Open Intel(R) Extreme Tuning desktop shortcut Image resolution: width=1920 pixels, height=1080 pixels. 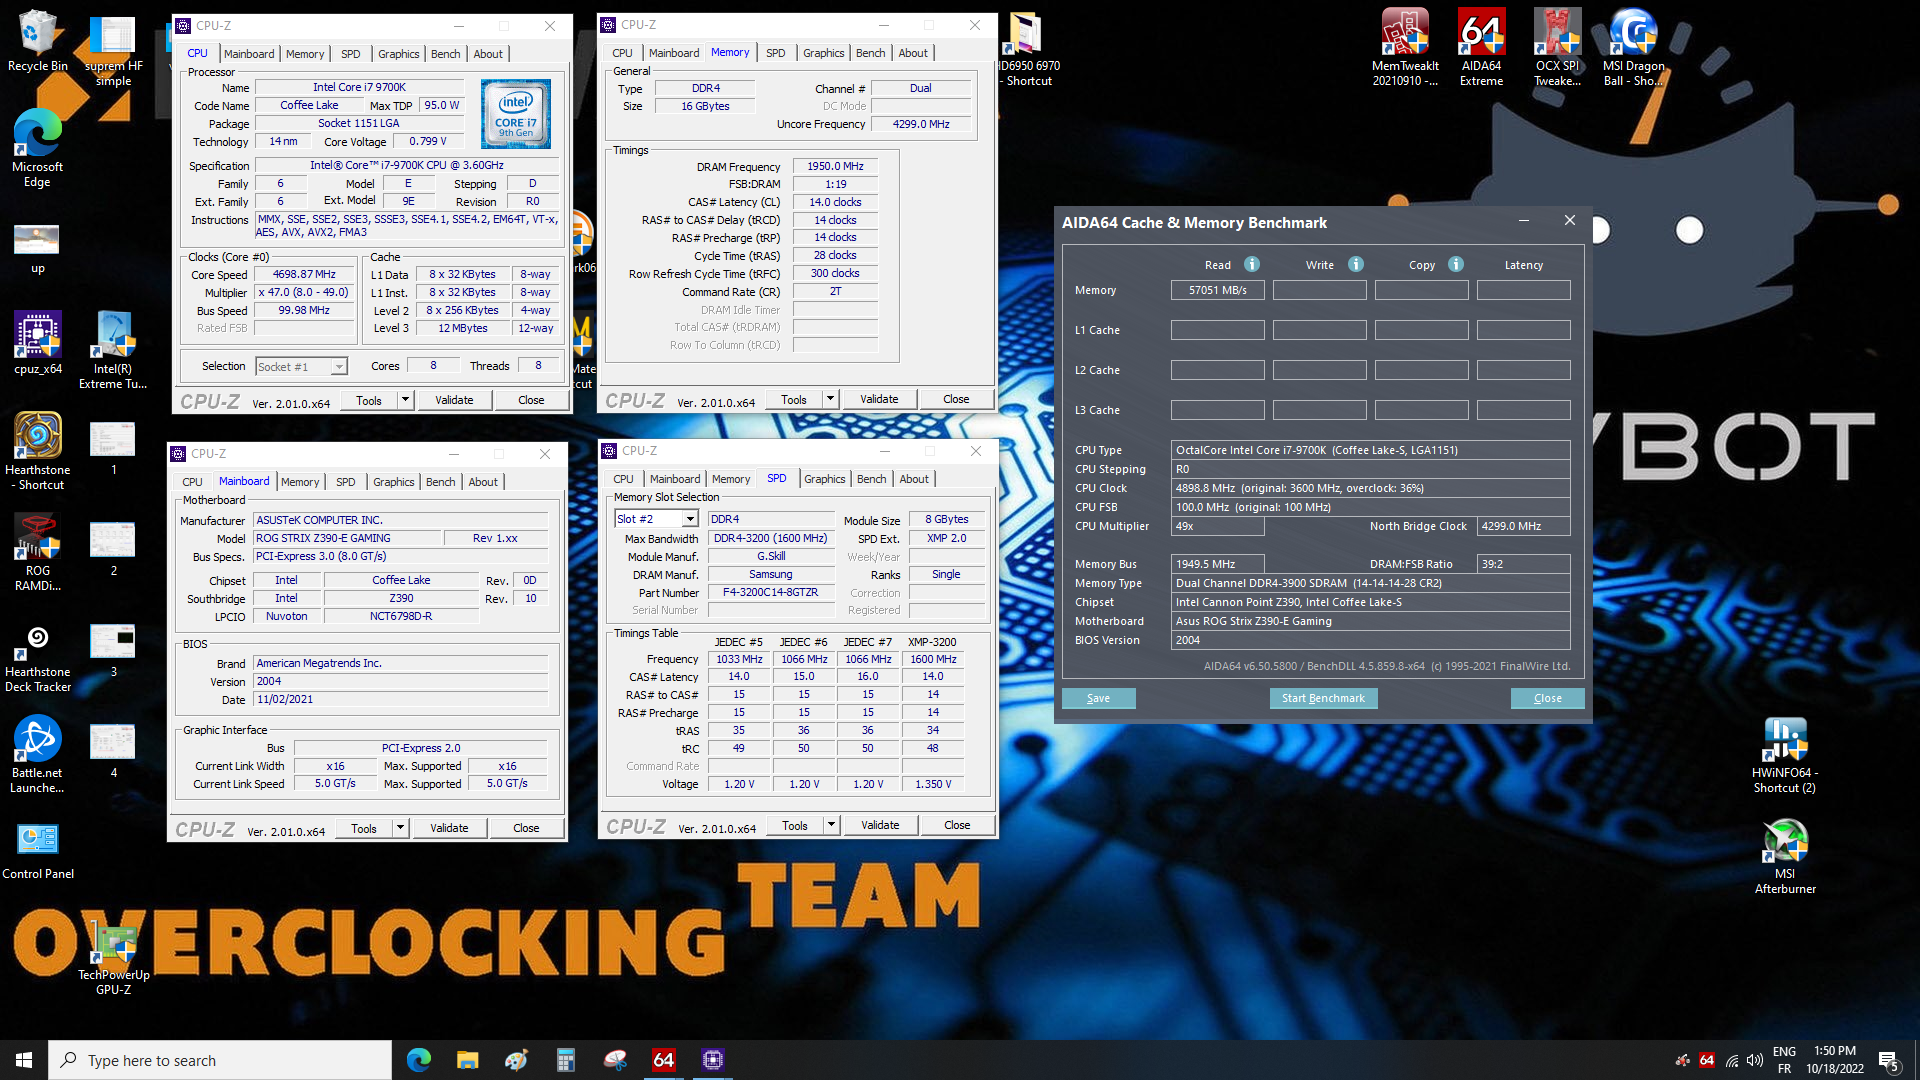point(113,349)
